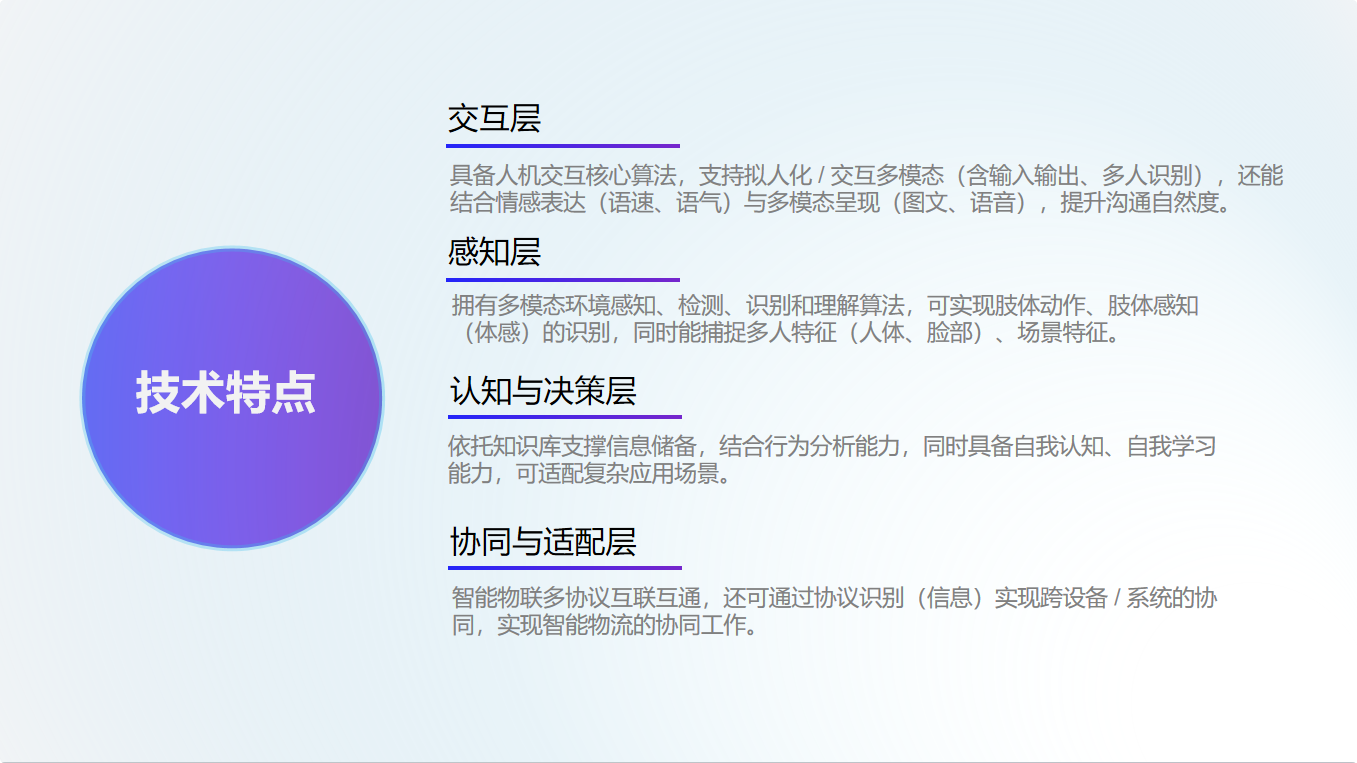Click the line starting with 依托知识库
This screenshot has width=1357, height=763.
831,446
